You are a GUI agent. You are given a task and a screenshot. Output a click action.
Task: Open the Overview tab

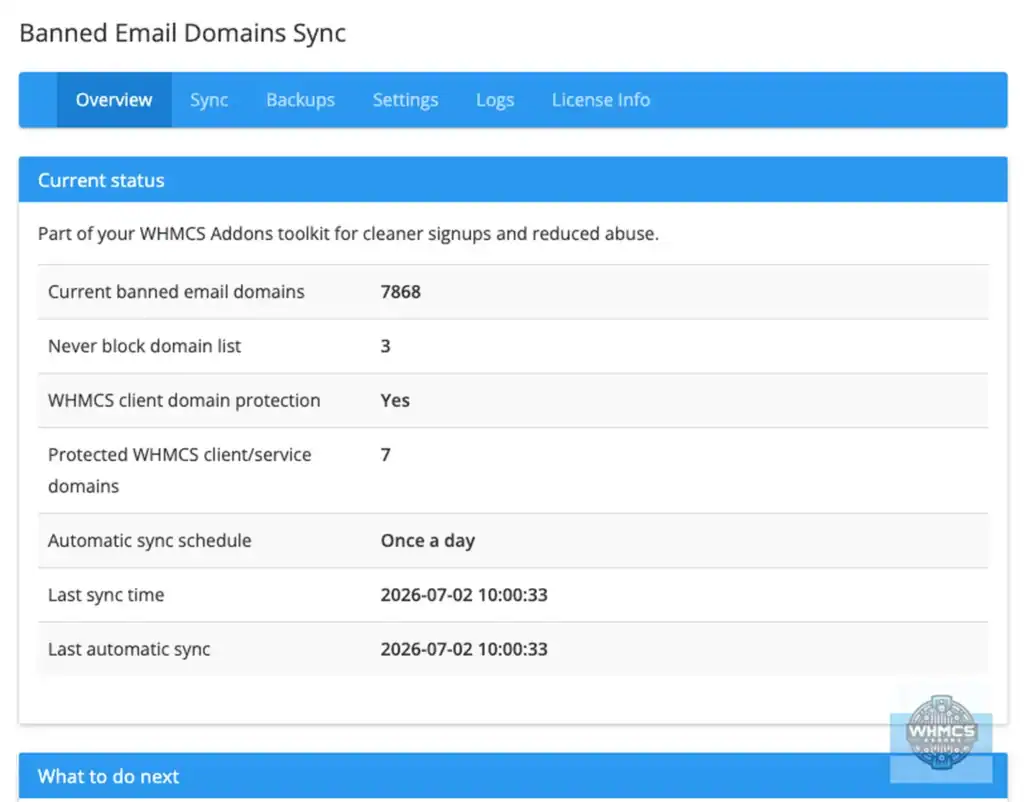[x=114, y=100]
